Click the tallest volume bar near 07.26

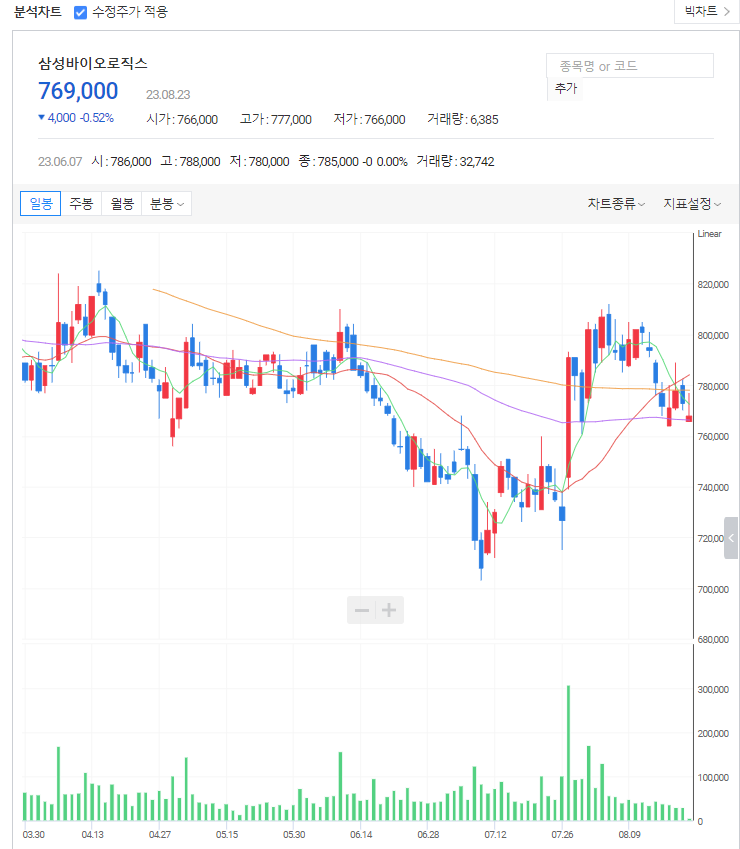click(568, 753)
